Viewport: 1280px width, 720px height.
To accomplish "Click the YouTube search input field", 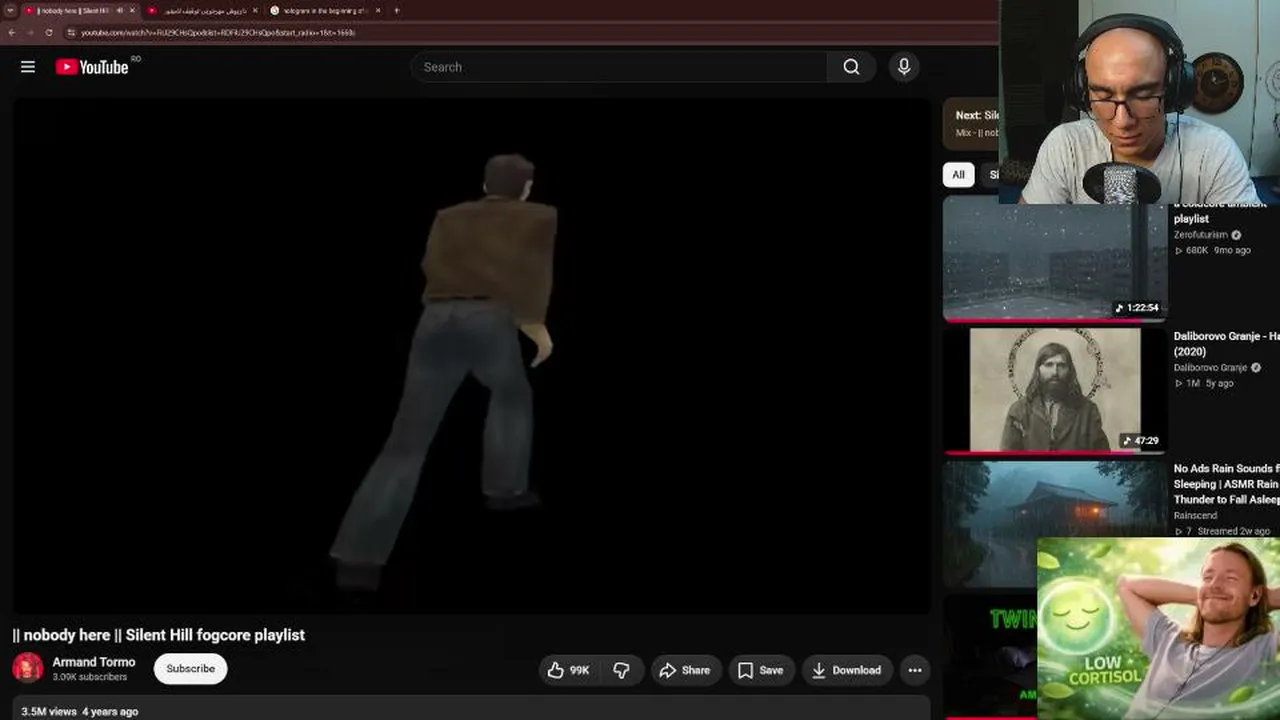I will (619, 67).
